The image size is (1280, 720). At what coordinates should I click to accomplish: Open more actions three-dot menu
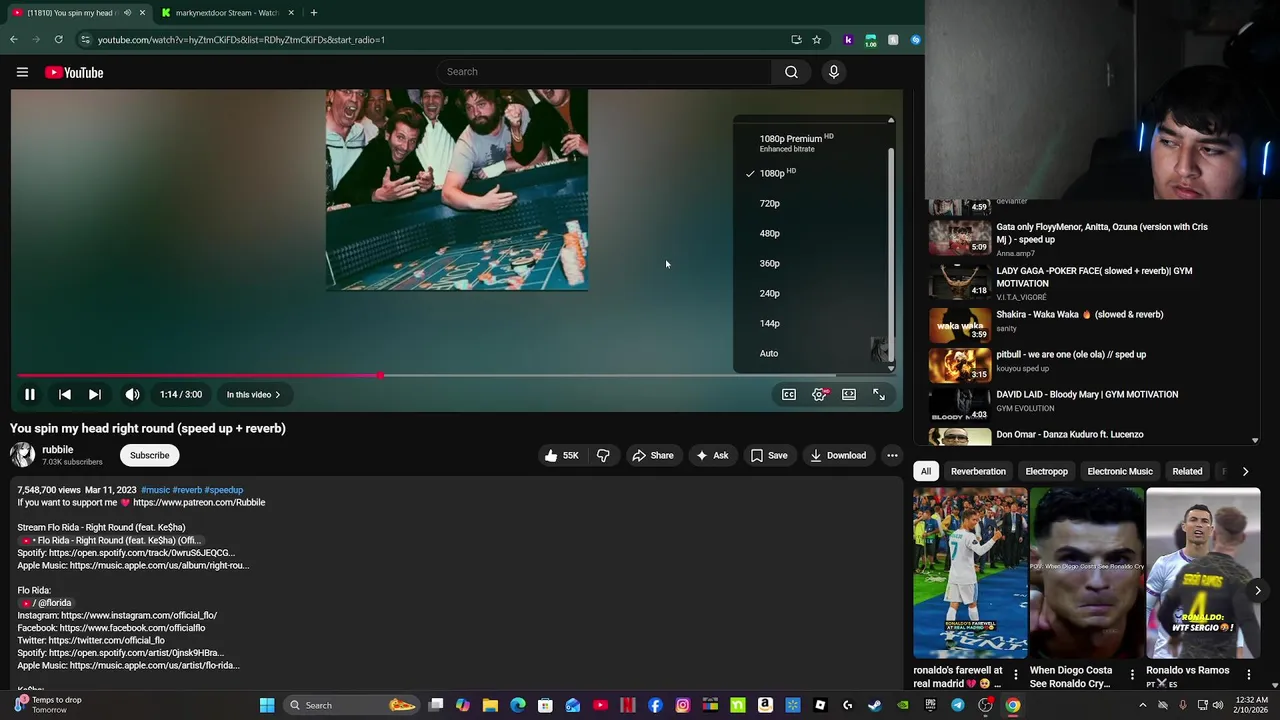coord(892,455)
